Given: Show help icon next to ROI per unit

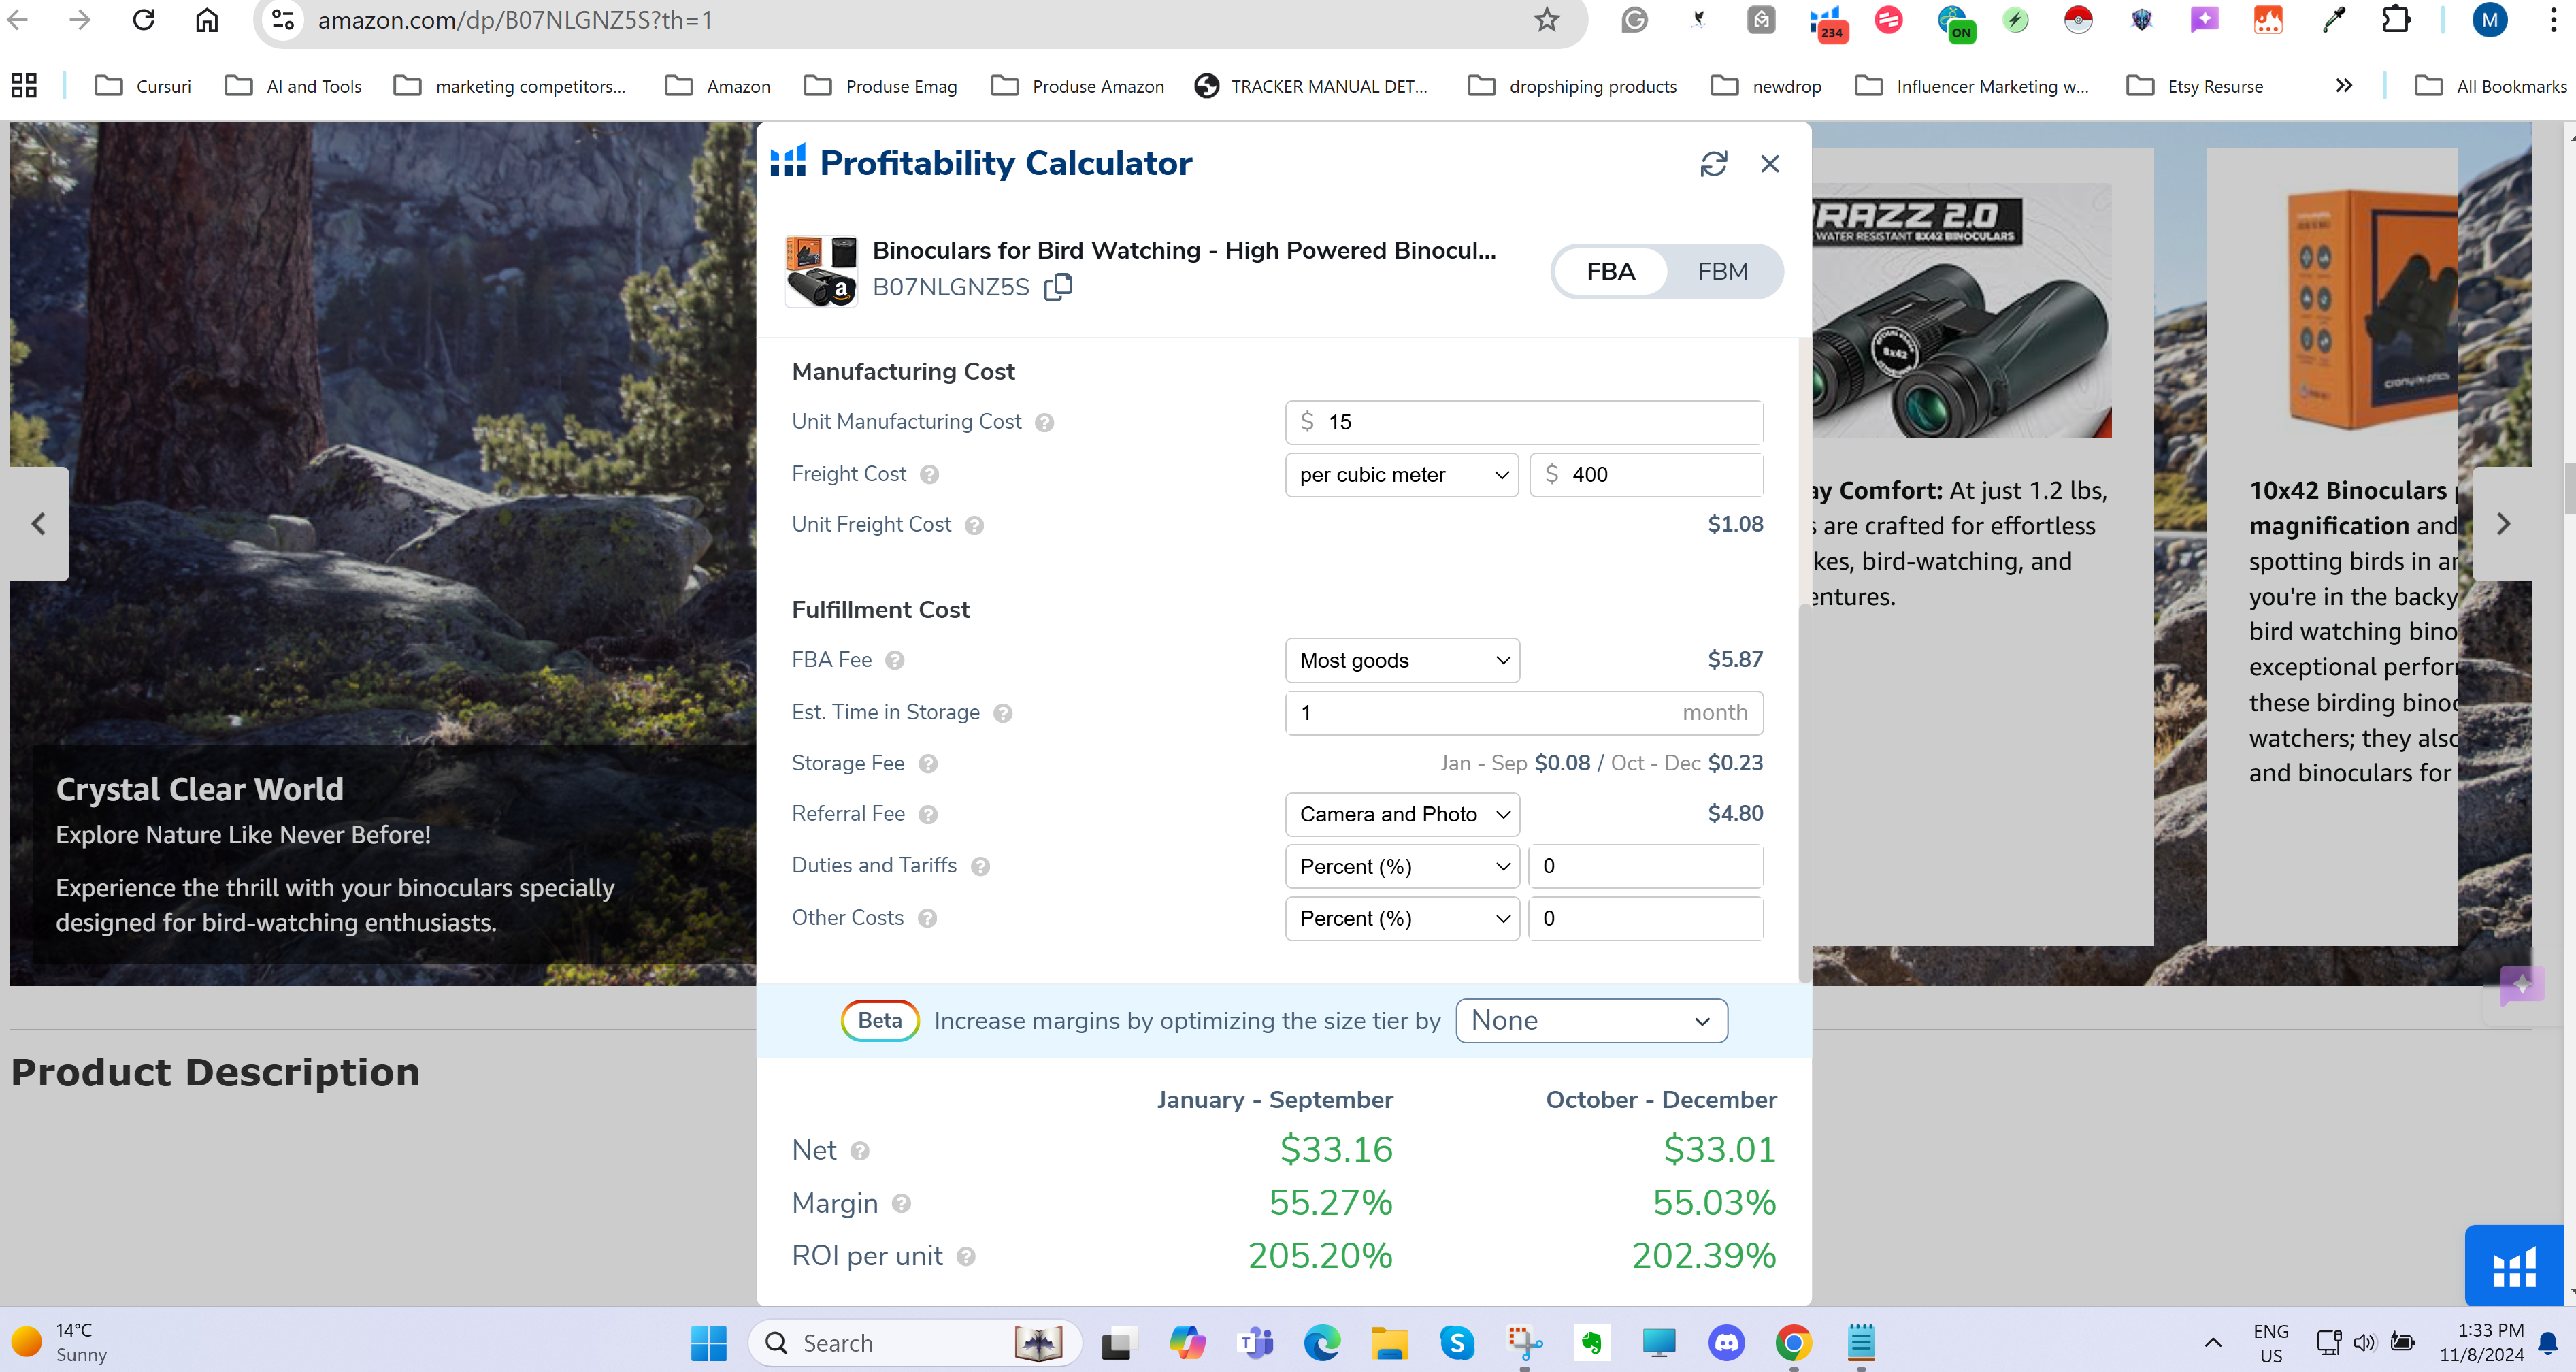Looking at the screenshot, I should point(965,1257).
